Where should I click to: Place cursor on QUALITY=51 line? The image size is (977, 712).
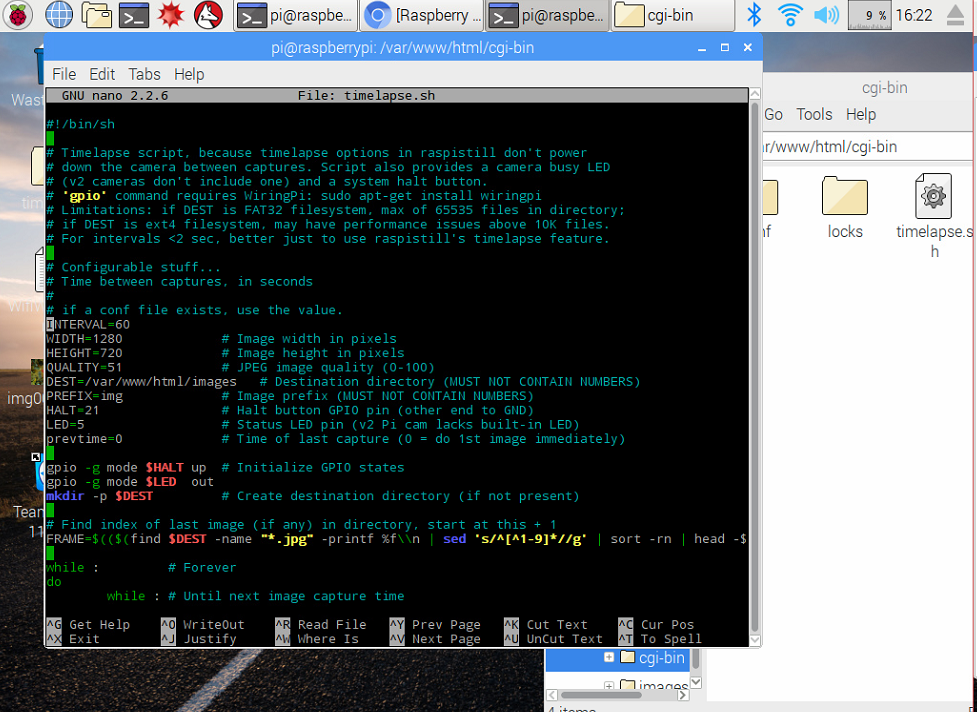(x=84, y=368)
